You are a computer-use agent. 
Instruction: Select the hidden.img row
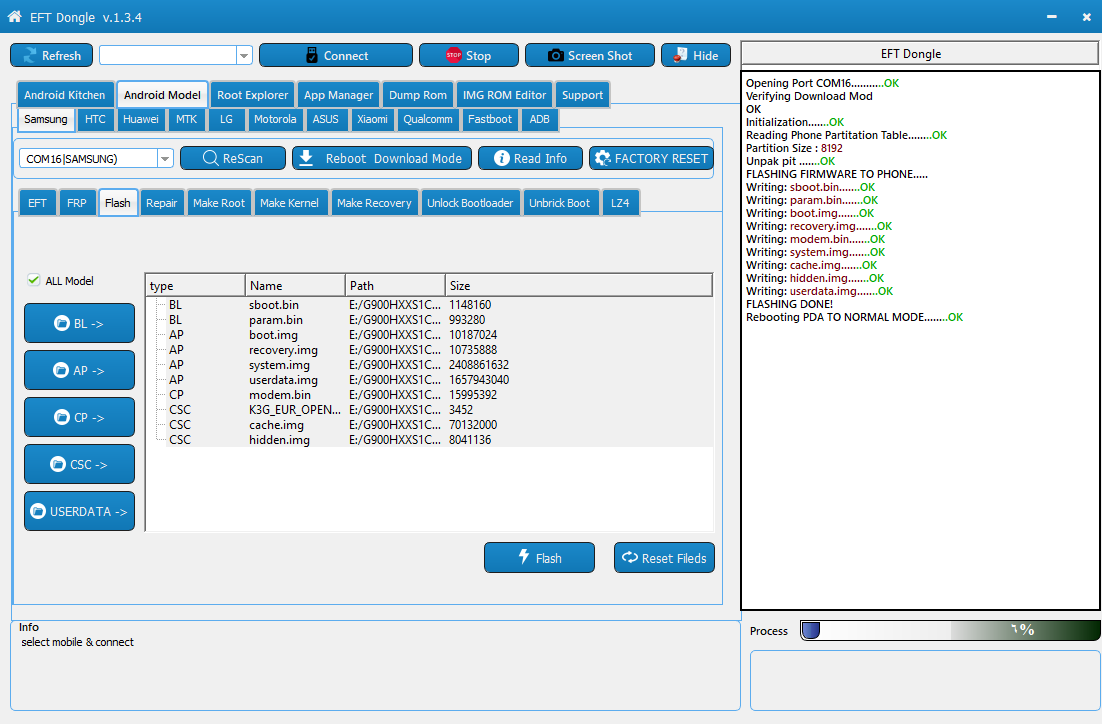pyautogui.click(x=429, y=440)
